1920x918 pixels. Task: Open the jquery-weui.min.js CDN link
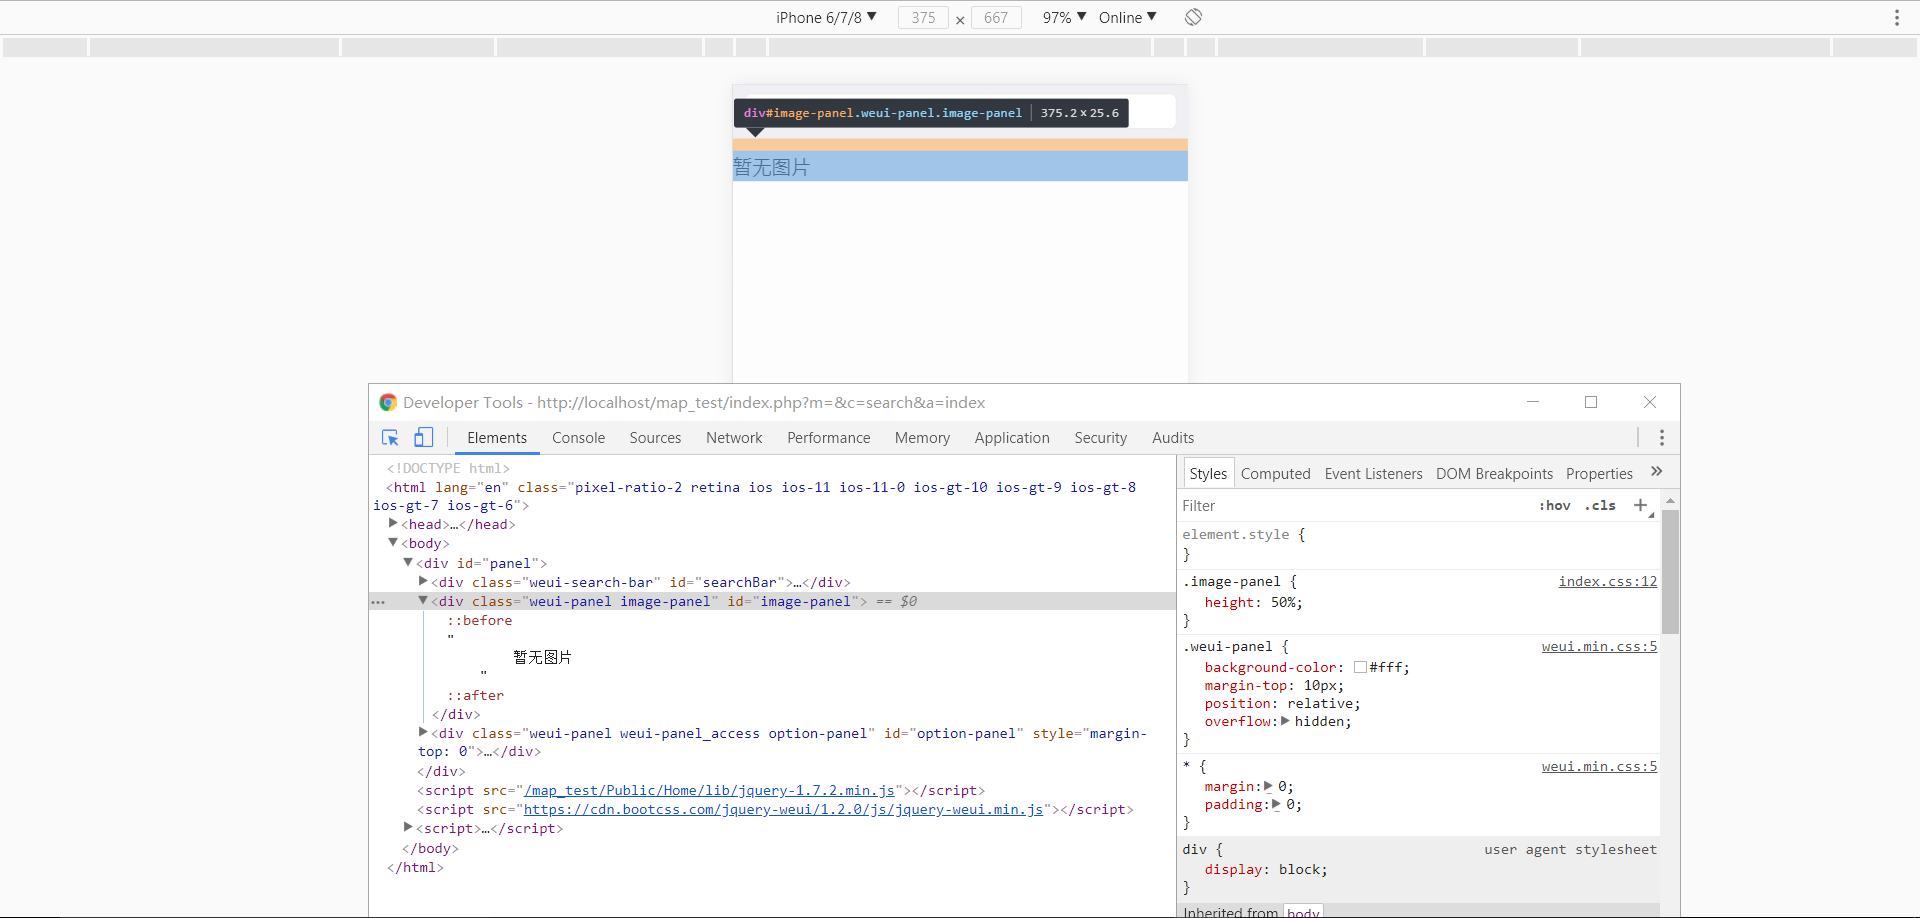click(x=783, y=810)
